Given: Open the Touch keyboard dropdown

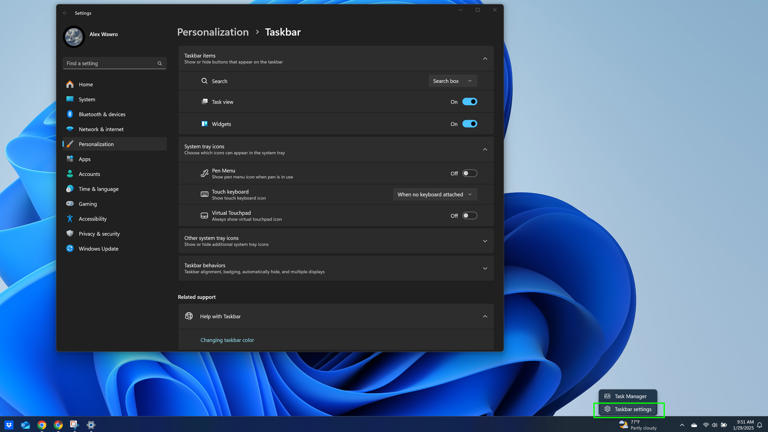Looking at the screenshot, I should 434,195.
